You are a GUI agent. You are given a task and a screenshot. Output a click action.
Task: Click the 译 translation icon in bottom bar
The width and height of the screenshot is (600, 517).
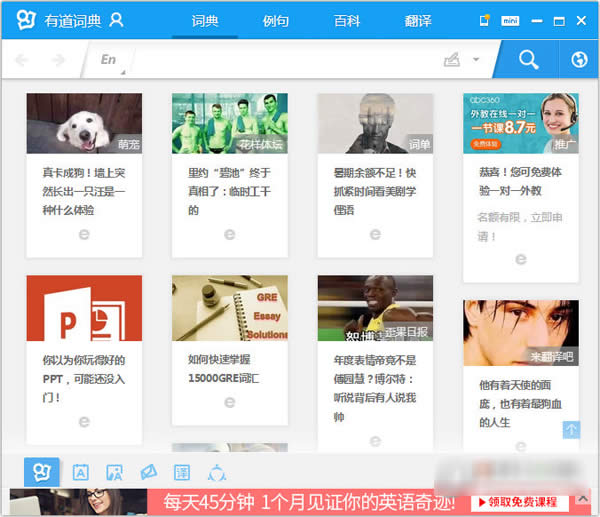182,473
